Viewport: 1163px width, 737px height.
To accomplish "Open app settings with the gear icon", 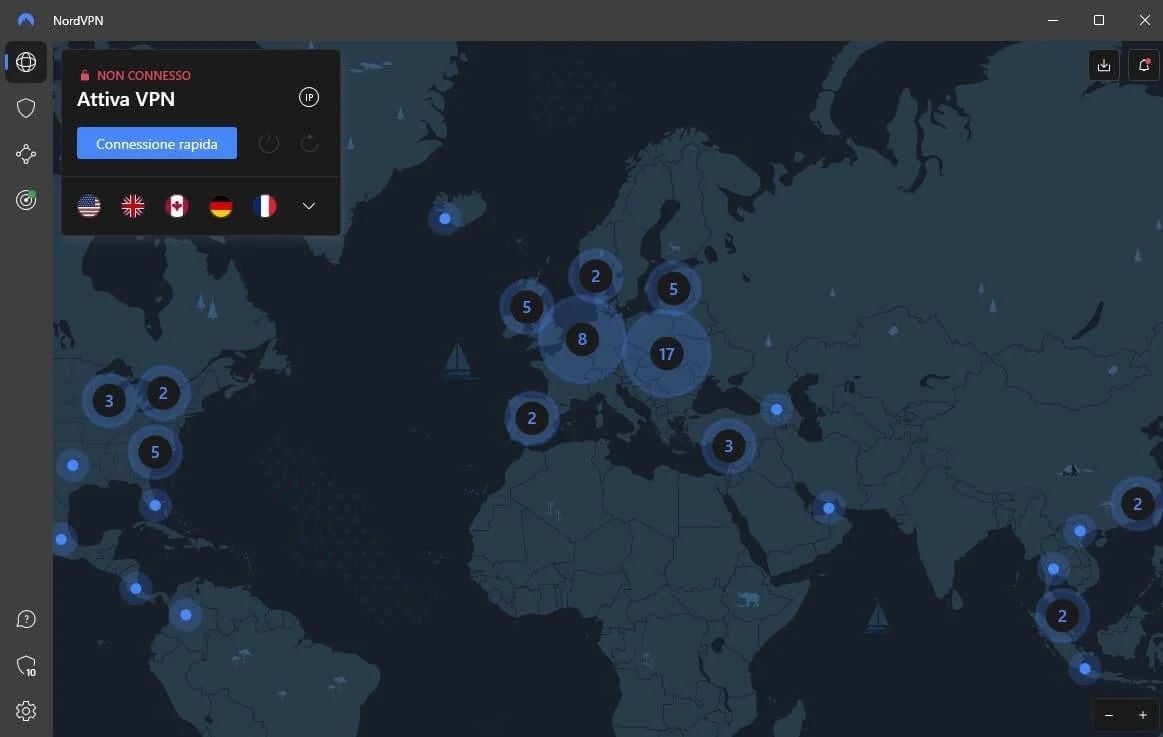I will [25, 711].
